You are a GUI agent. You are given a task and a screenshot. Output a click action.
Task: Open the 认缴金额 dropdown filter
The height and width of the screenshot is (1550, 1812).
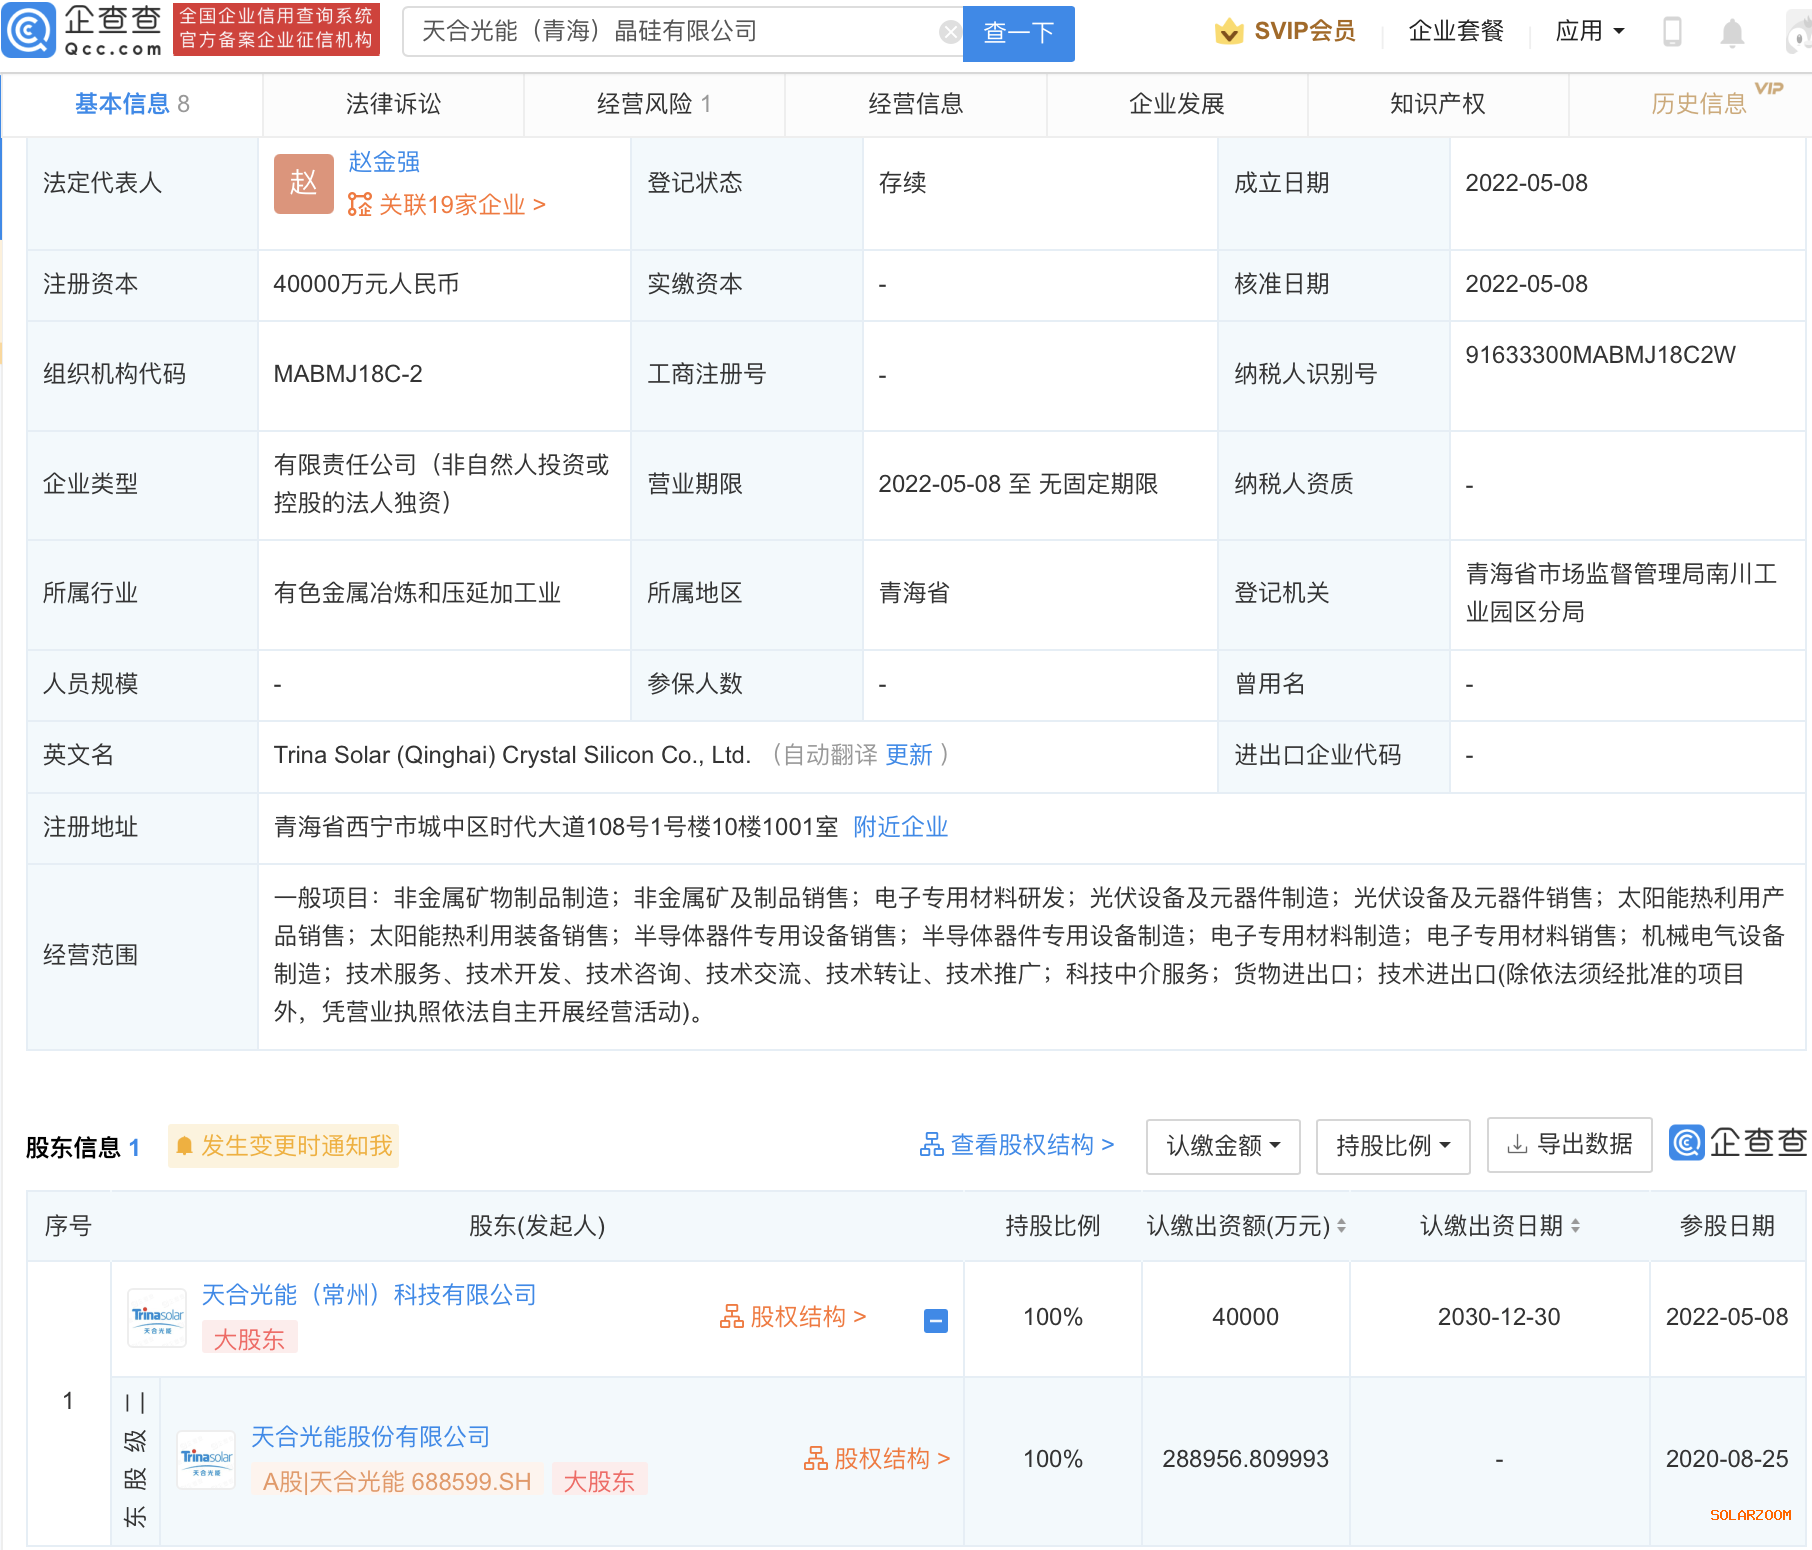(x=1222, y=1146)
